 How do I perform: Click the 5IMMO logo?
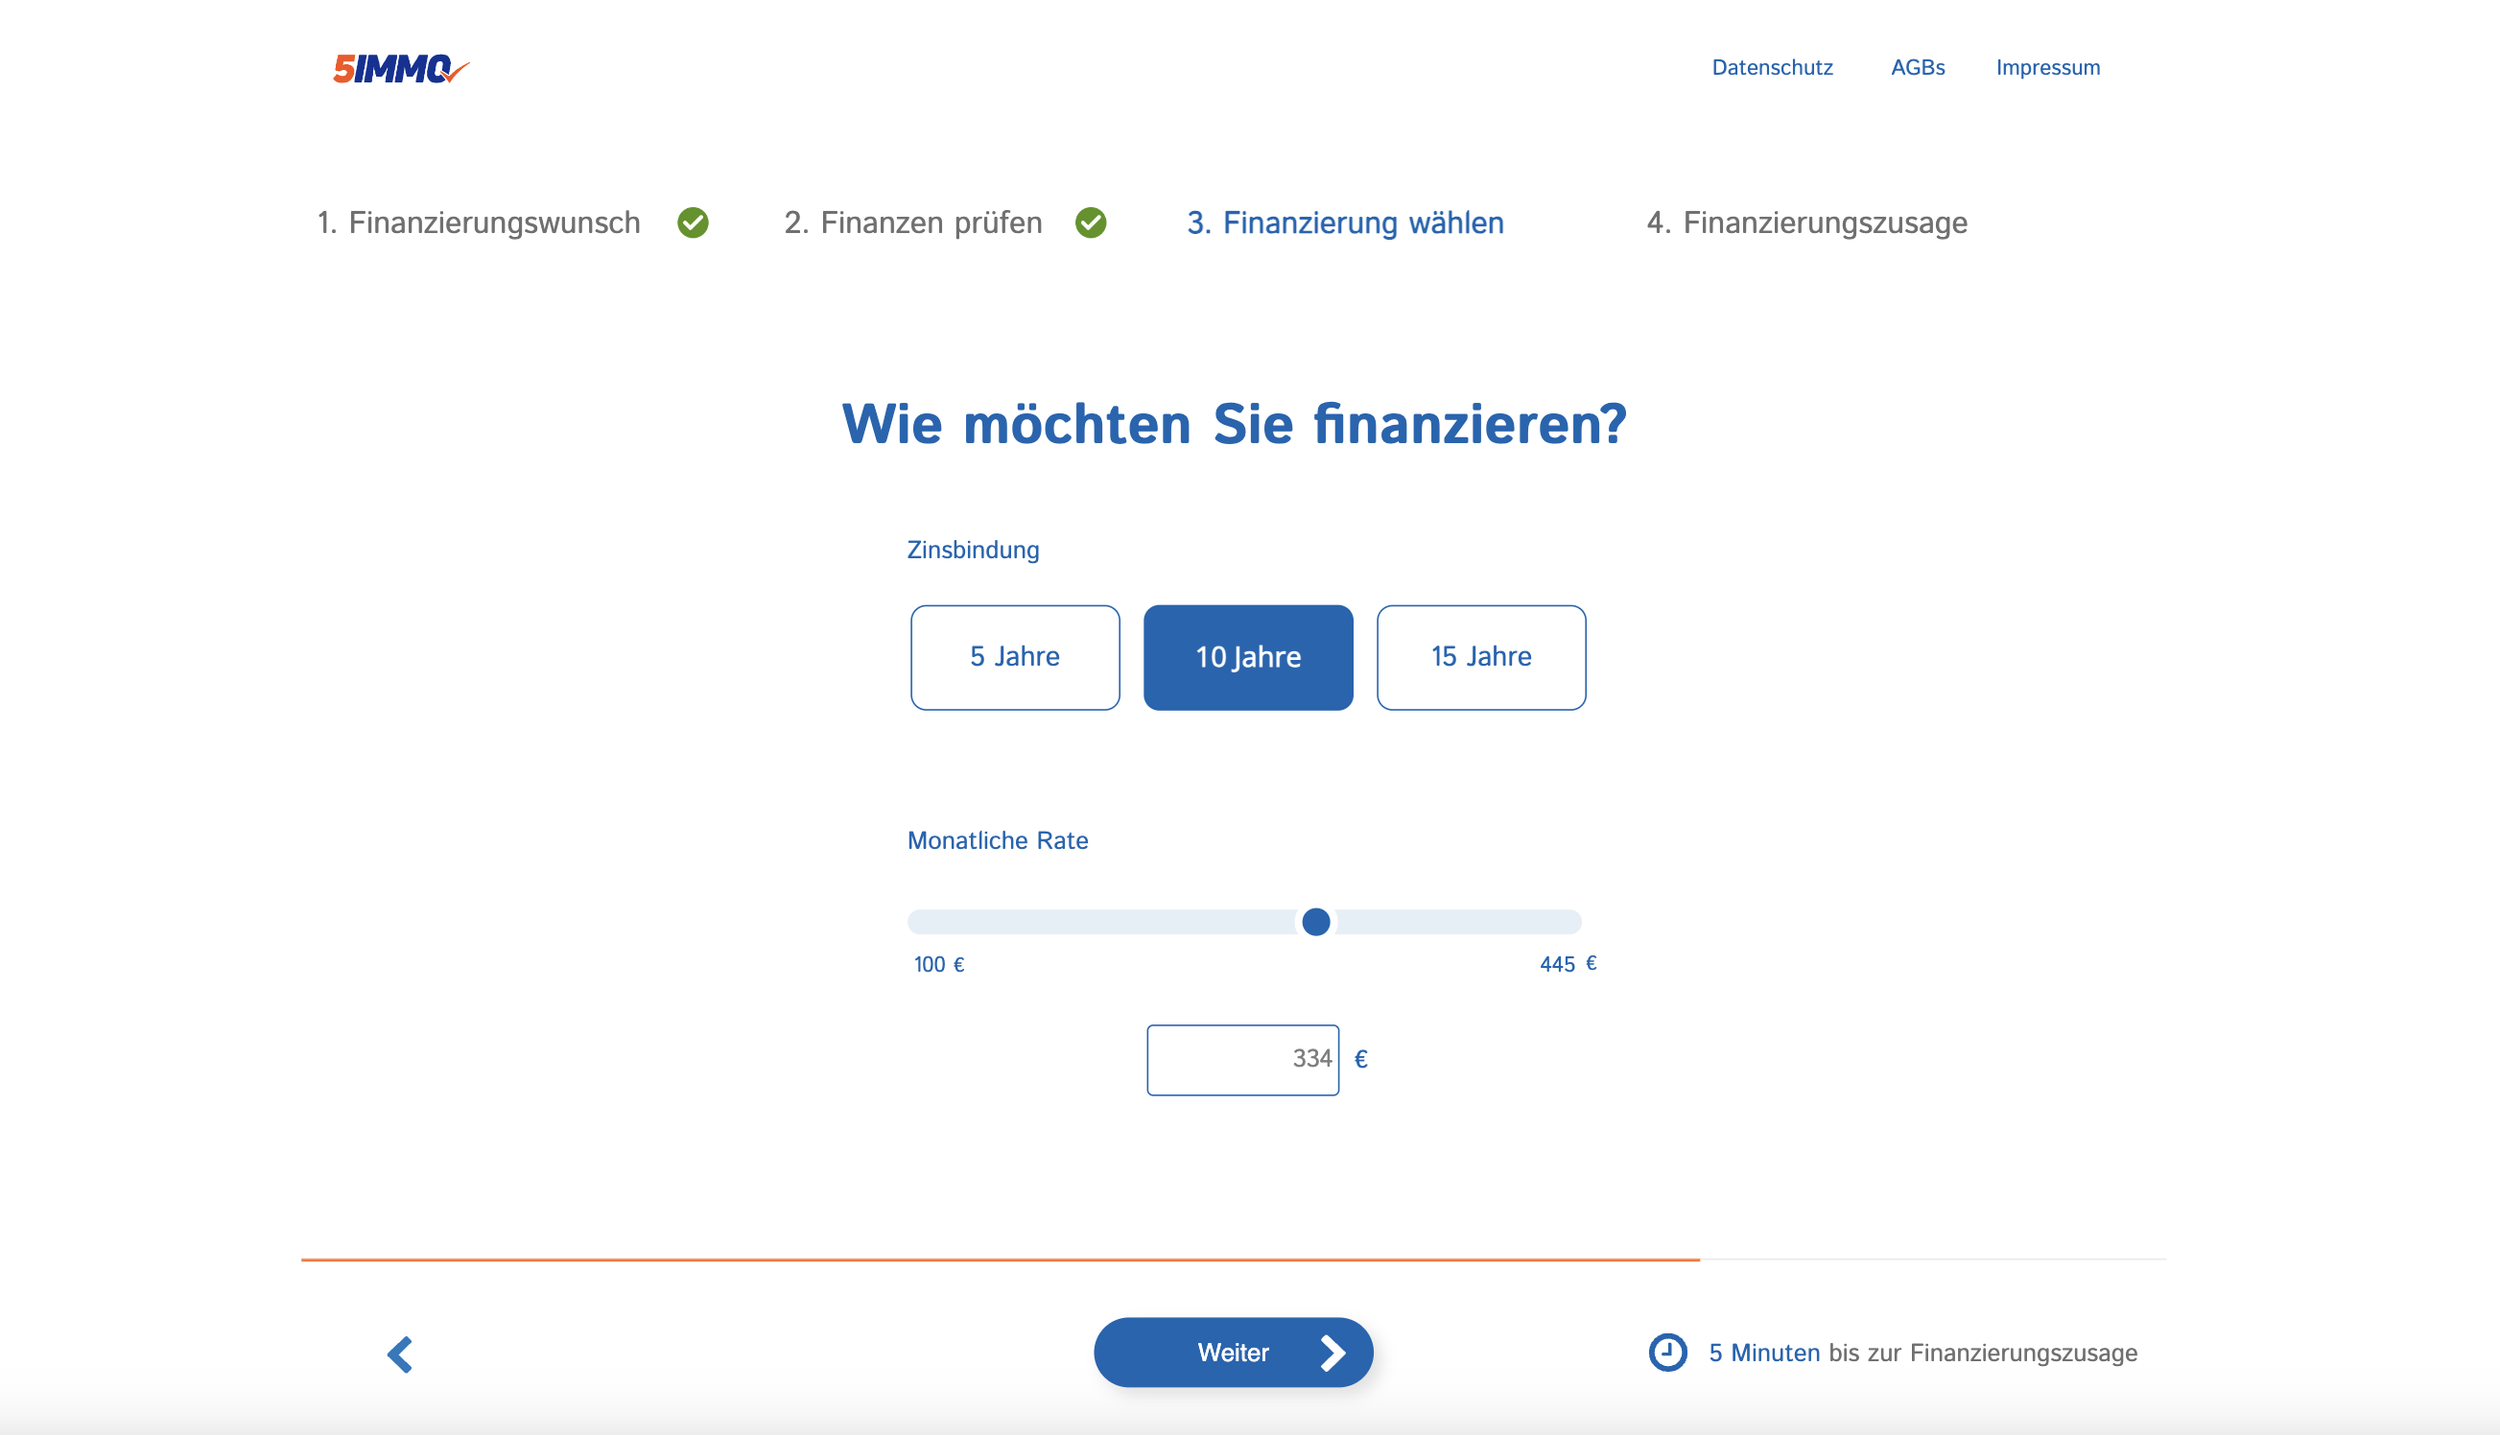[399, 68]
